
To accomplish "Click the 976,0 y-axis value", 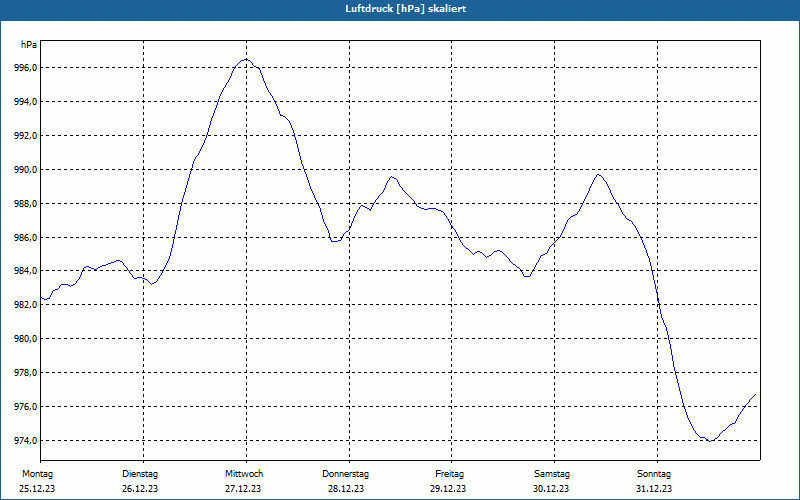I will tap(24, 407).
